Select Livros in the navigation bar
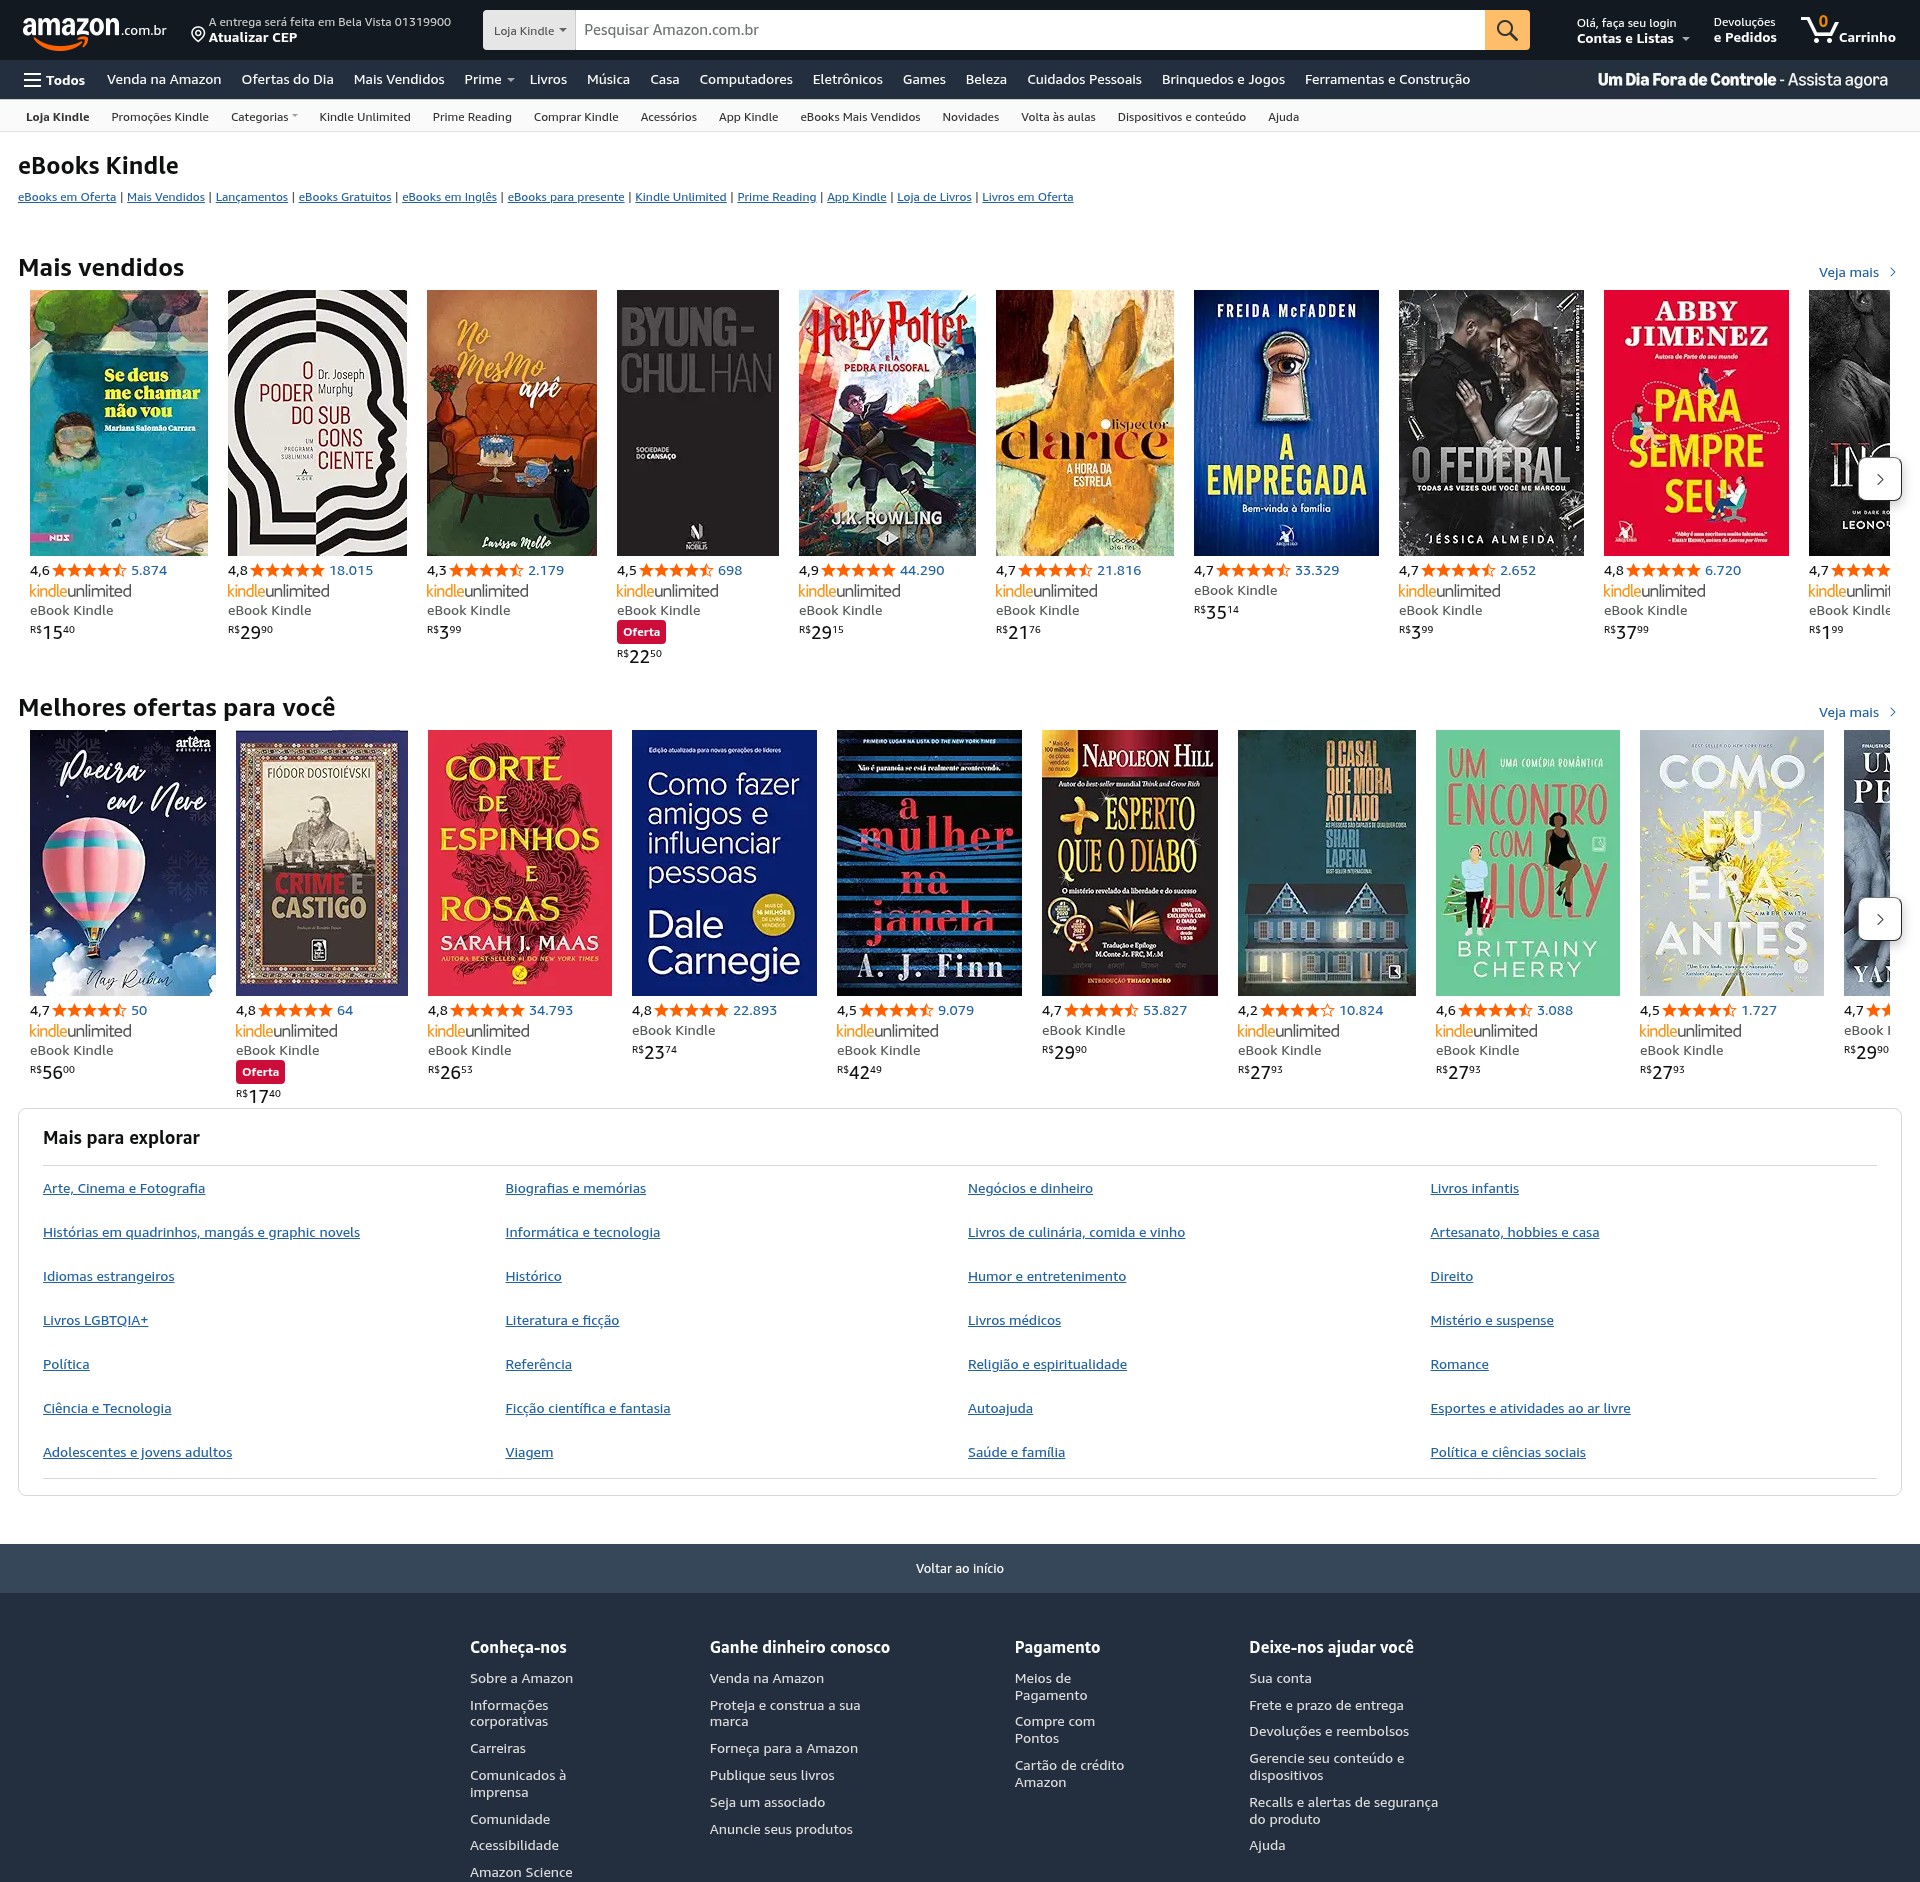This screenshot has width=1920, height=1882. [x=548, y=80]
